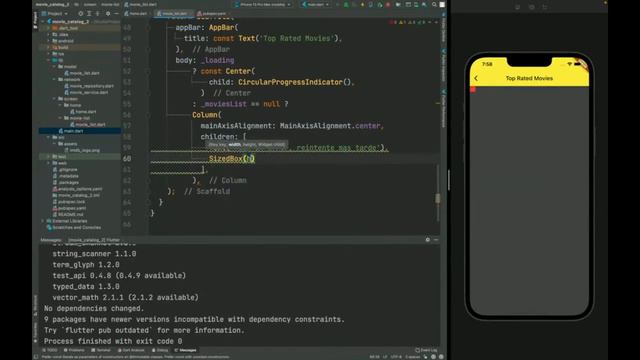Image resolution: width=640 pixels, height=360 pixels.
Task: Click 'Top Rated Movies' title in simulator
Action: click(529, 78)
